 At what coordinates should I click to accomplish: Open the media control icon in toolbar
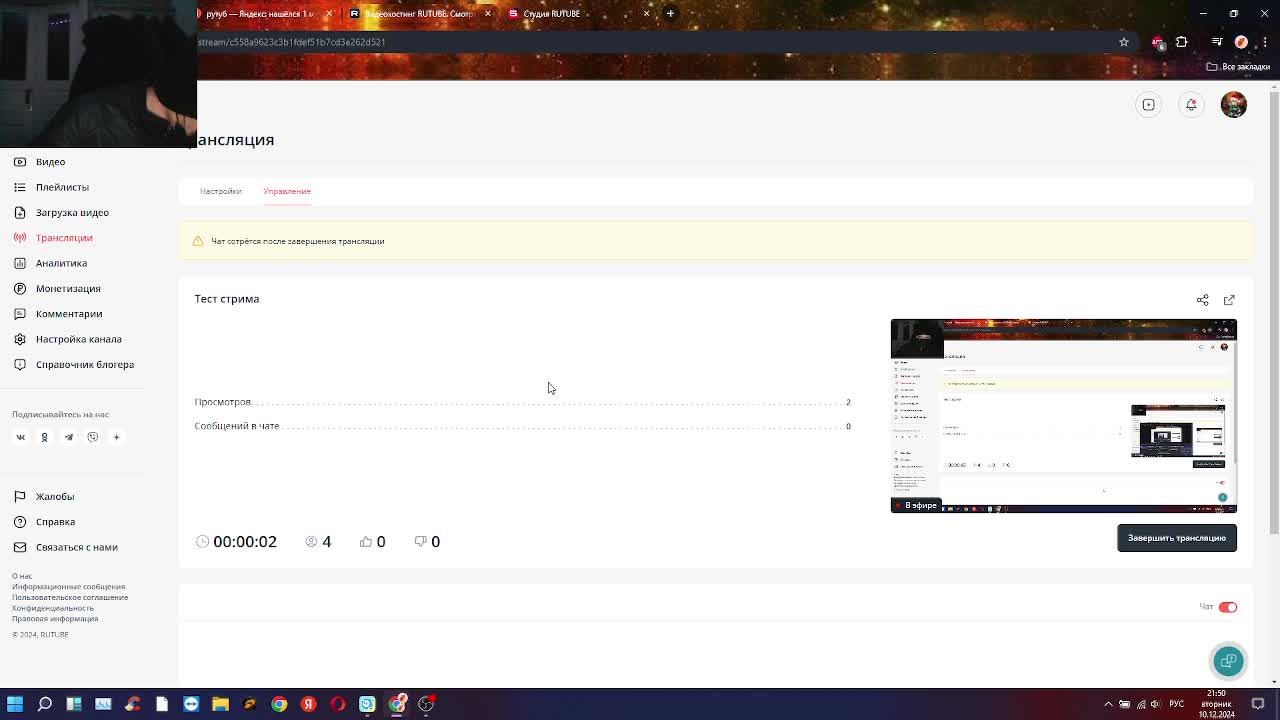pos(1216,42)
